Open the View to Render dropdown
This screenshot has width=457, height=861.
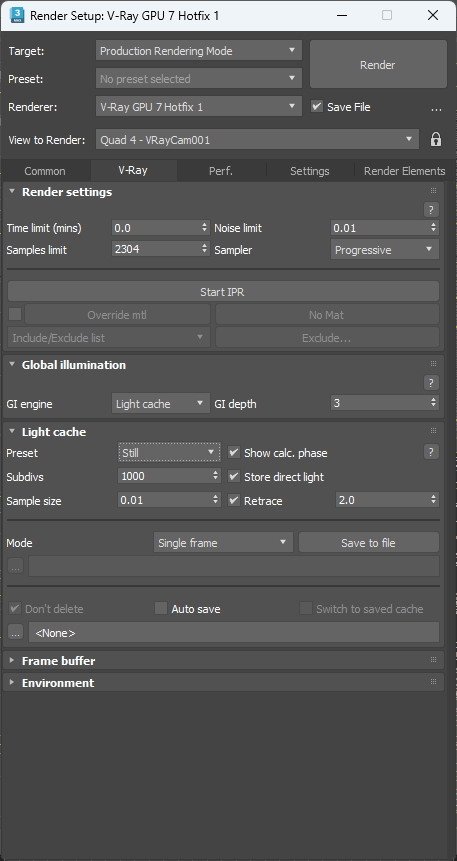pyautogui.click(x=257, y=139)
